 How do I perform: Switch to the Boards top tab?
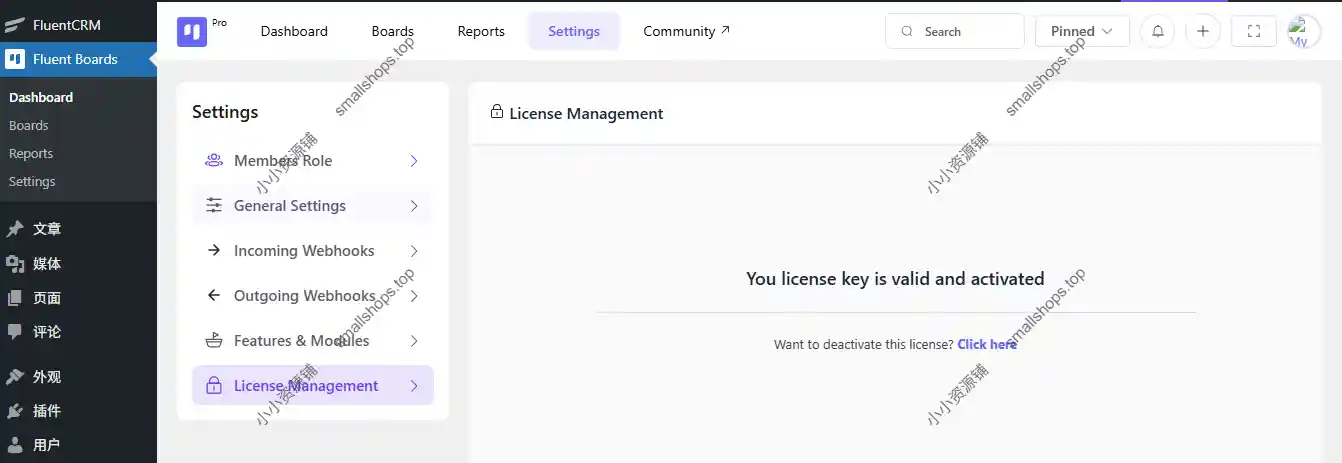392,31
